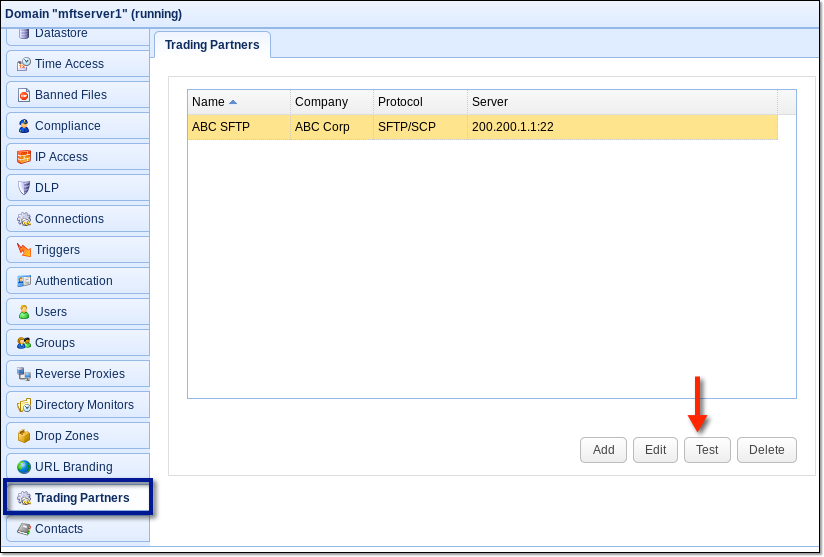
Task: Select Reverse Proxies in sidebar
Action: [78, 374]
